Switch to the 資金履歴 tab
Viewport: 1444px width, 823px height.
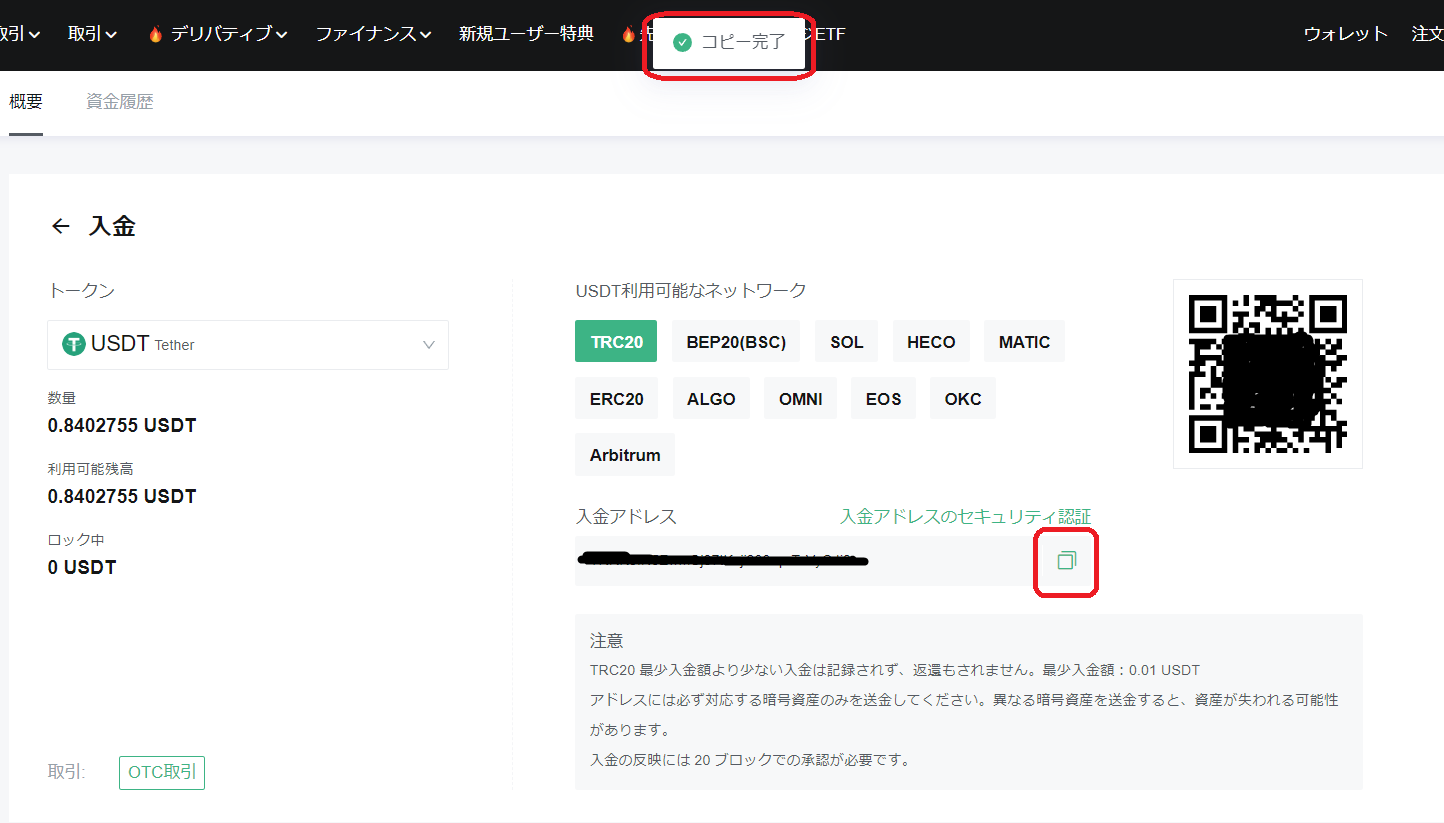[x=119, y=102]
